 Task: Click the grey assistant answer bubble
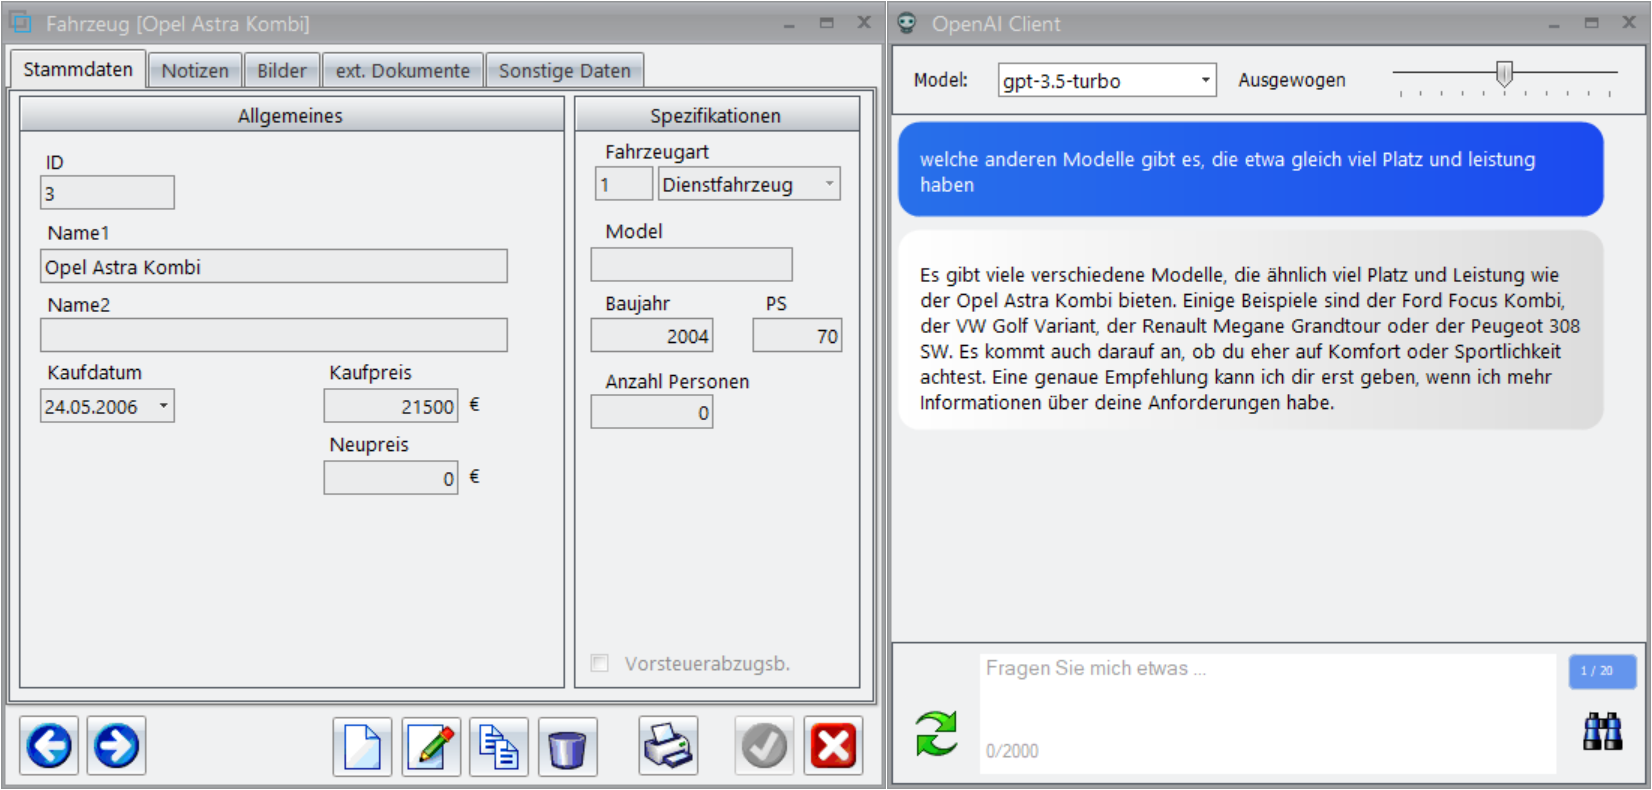1250,331
